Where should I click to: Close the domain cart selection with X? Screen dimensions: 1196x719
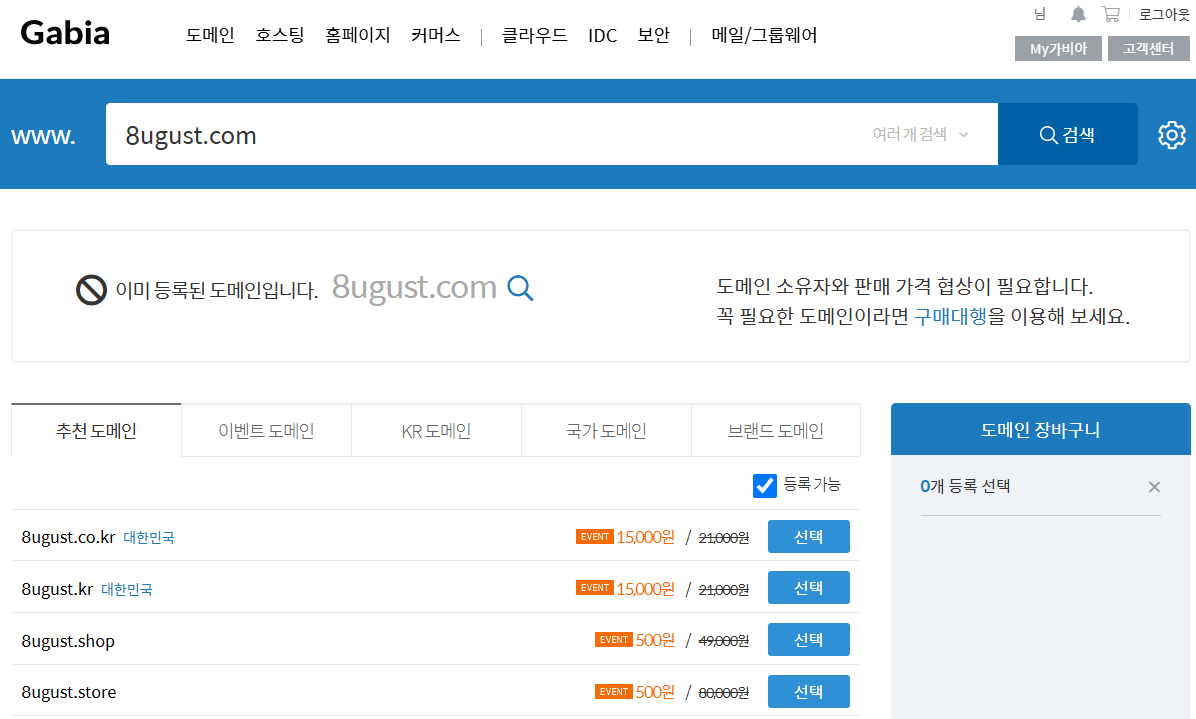[1154, 487]
